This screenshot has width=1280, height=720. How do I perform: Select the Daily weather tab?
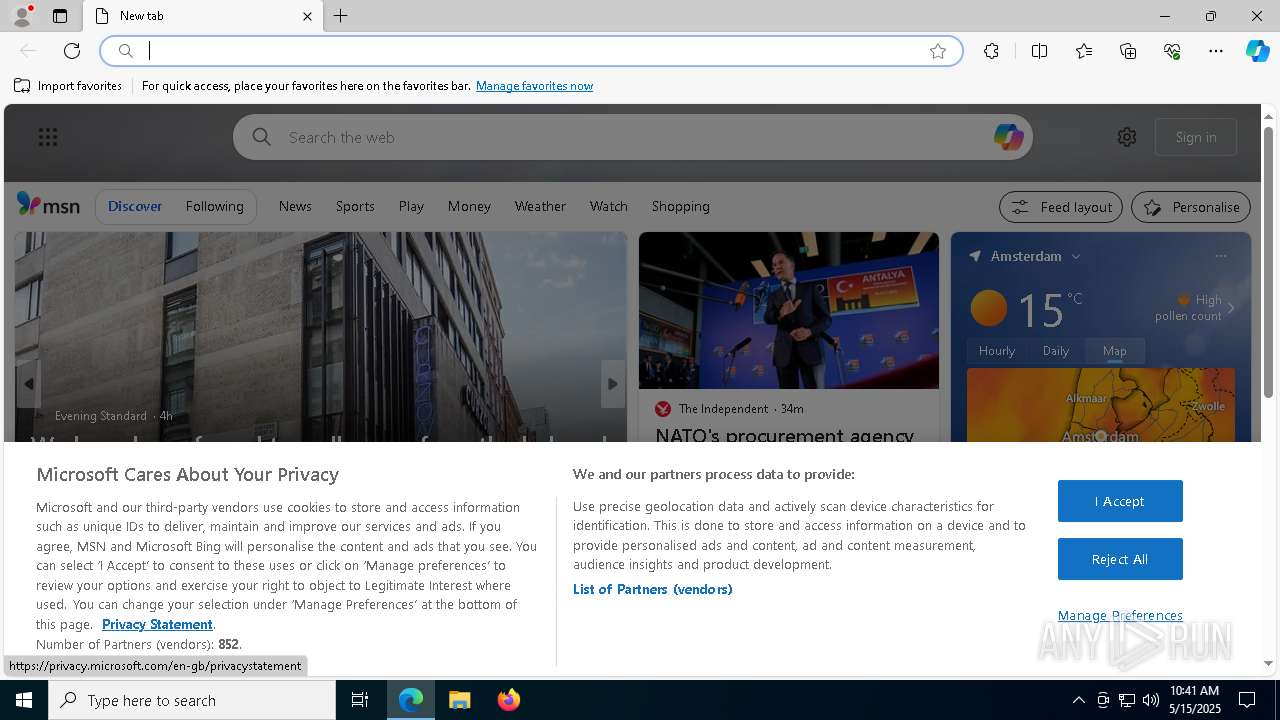point(1056,351)
